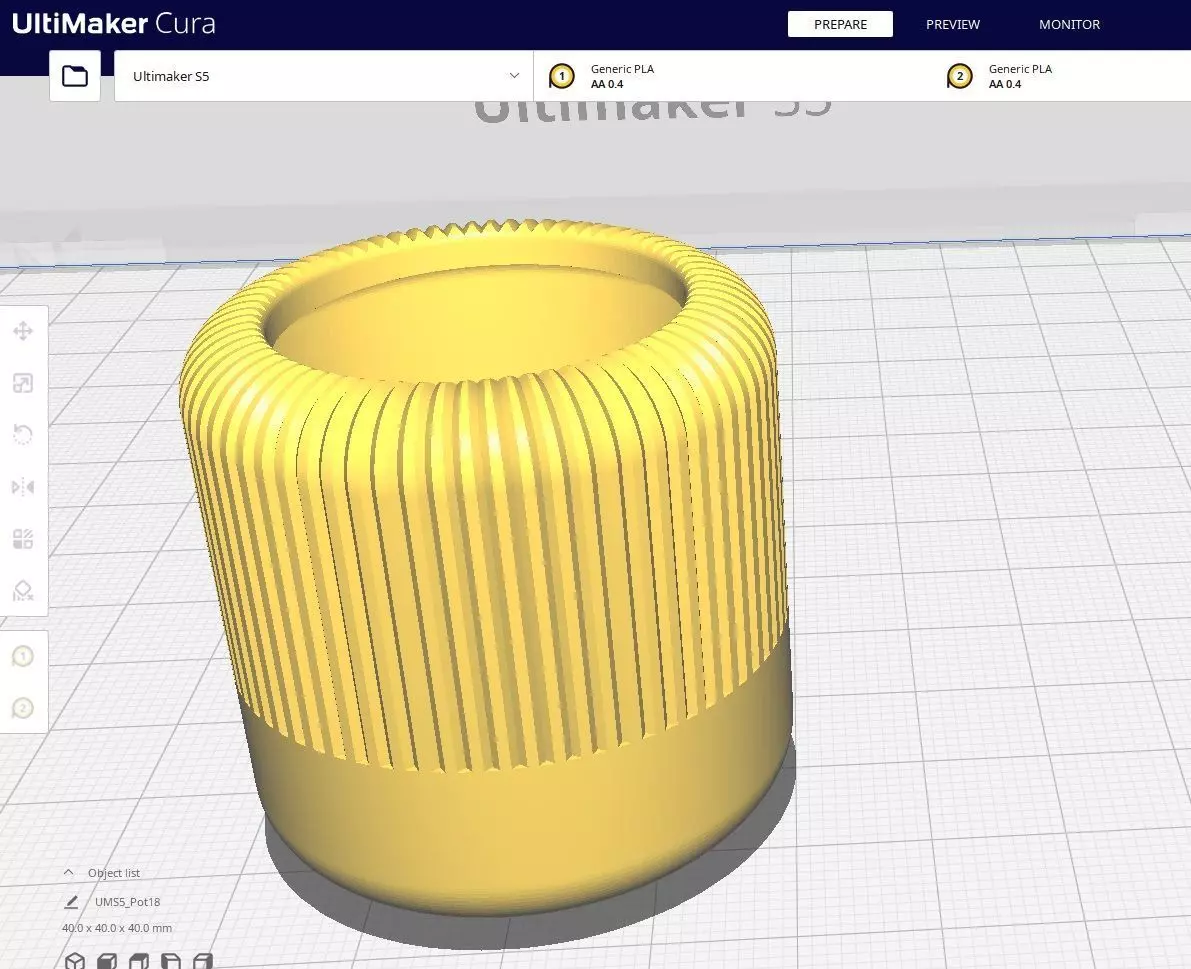Click the UltiMaker Cura logo
Screen dimensions: 1191x969
[x=114, y=24]
